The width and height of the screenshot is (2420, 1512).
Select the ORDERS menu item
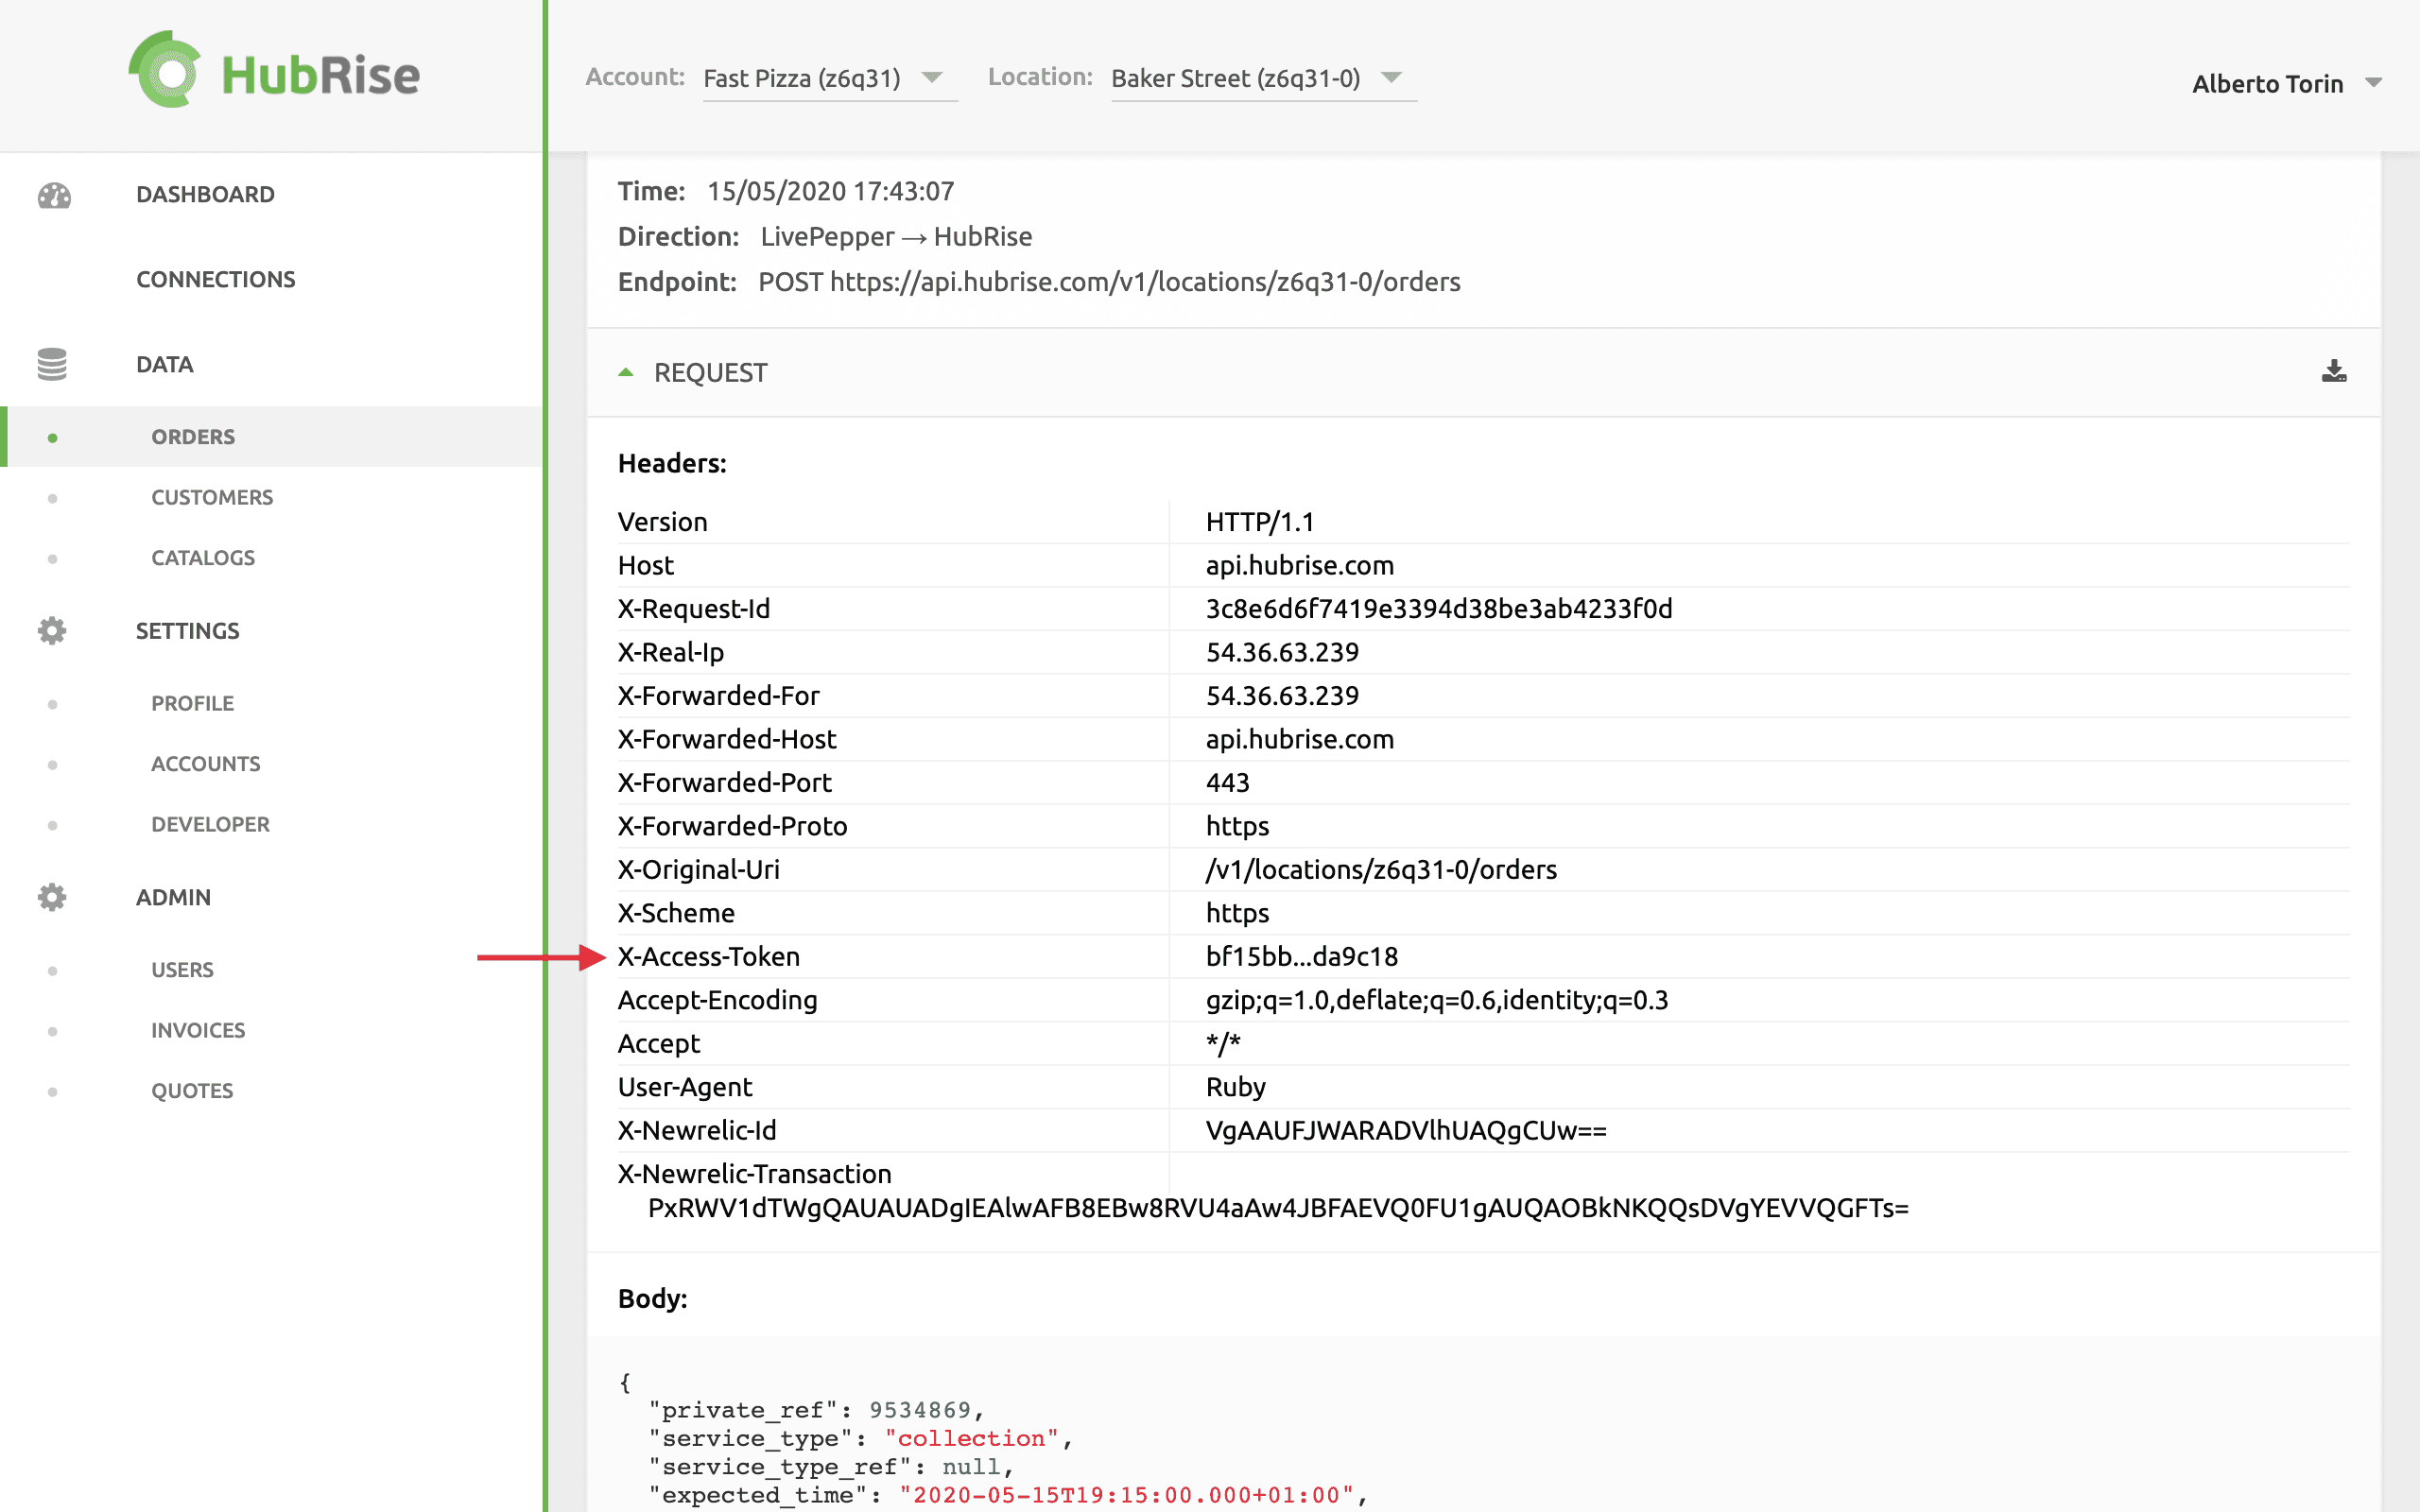point(190,436)
